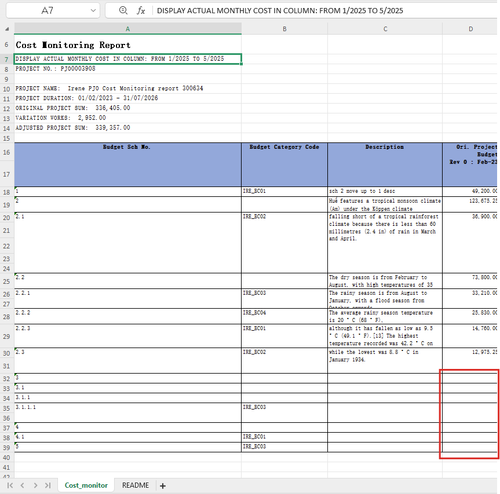Image resolution: width=500 pixels, height=494 pixels.
Task: Select budget sch 3.1.1 cell
Action: coord(128,398)
